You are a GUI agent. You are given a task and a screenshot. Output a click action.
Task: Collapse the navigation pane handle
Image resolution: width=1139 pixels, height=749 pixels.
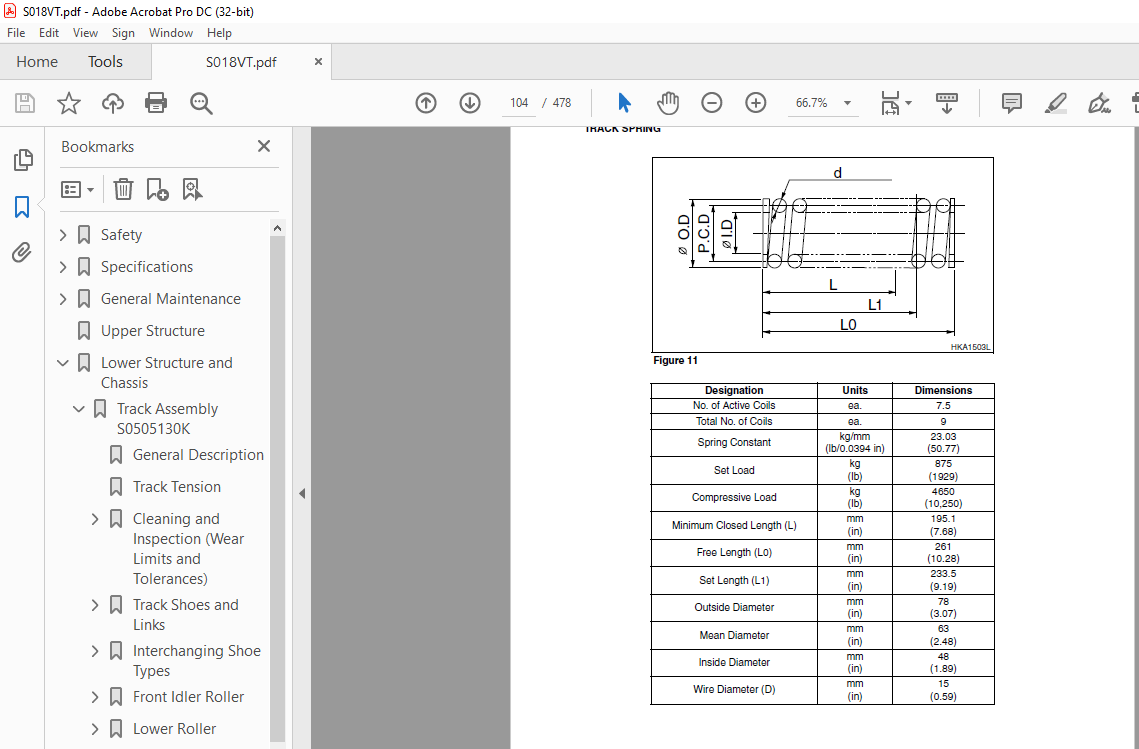[x=302, y=494]
